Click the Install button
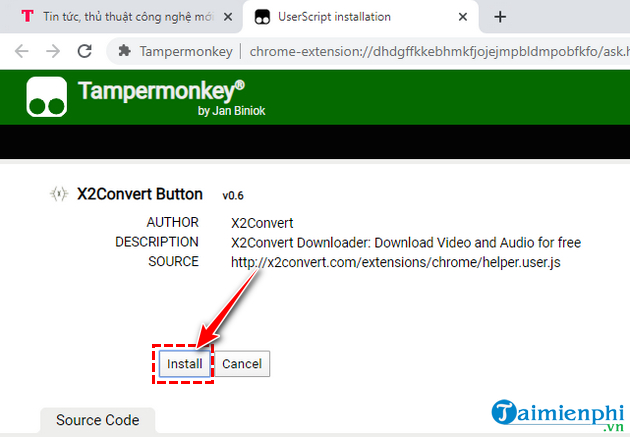 (184, 363)
